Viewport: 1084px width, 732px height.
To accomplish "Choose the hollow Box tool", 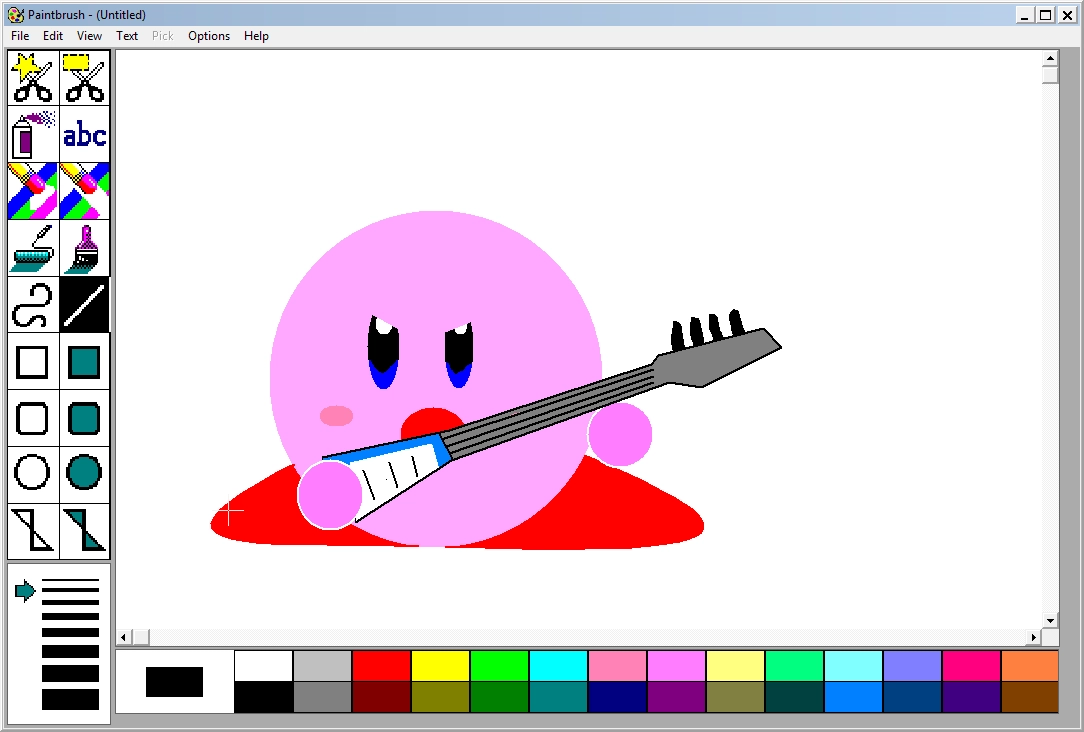I will click(x=33, y=362).
